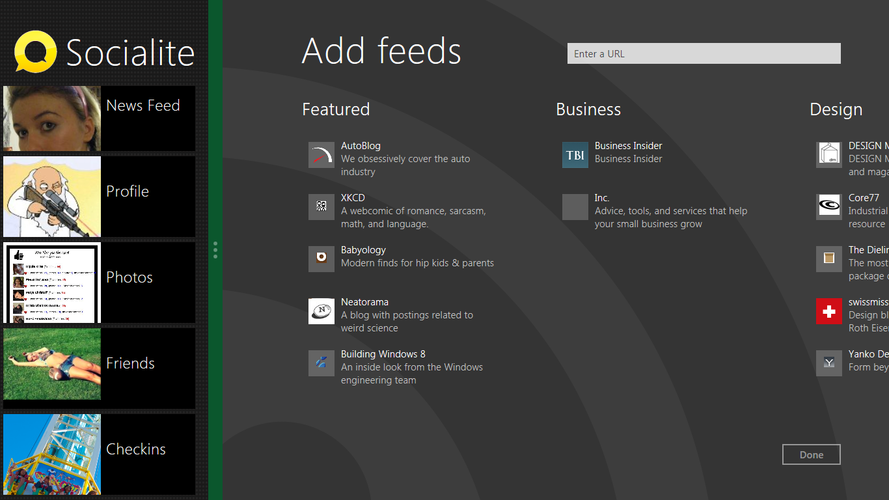889x500 pixels.
Task: Select The Dieline feed icon
Action: click(x=829, y=259)
